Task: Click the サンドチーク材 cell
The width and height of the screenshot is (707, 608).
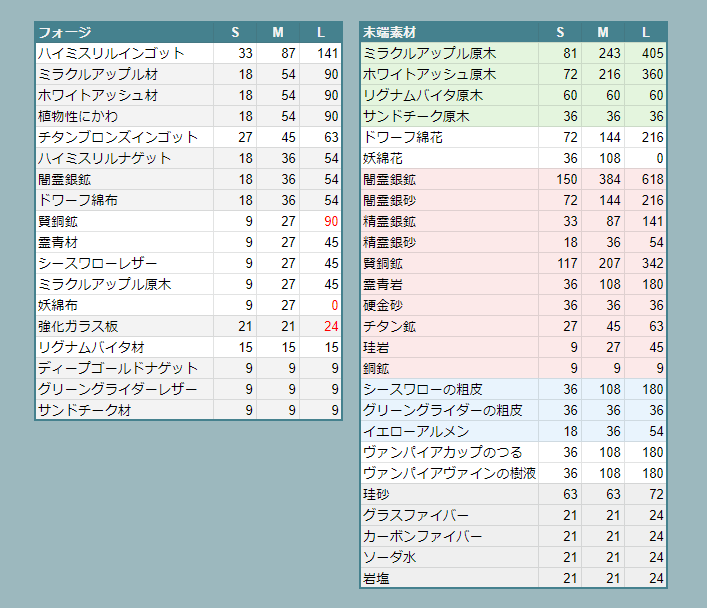Action: tap(124, 410)
